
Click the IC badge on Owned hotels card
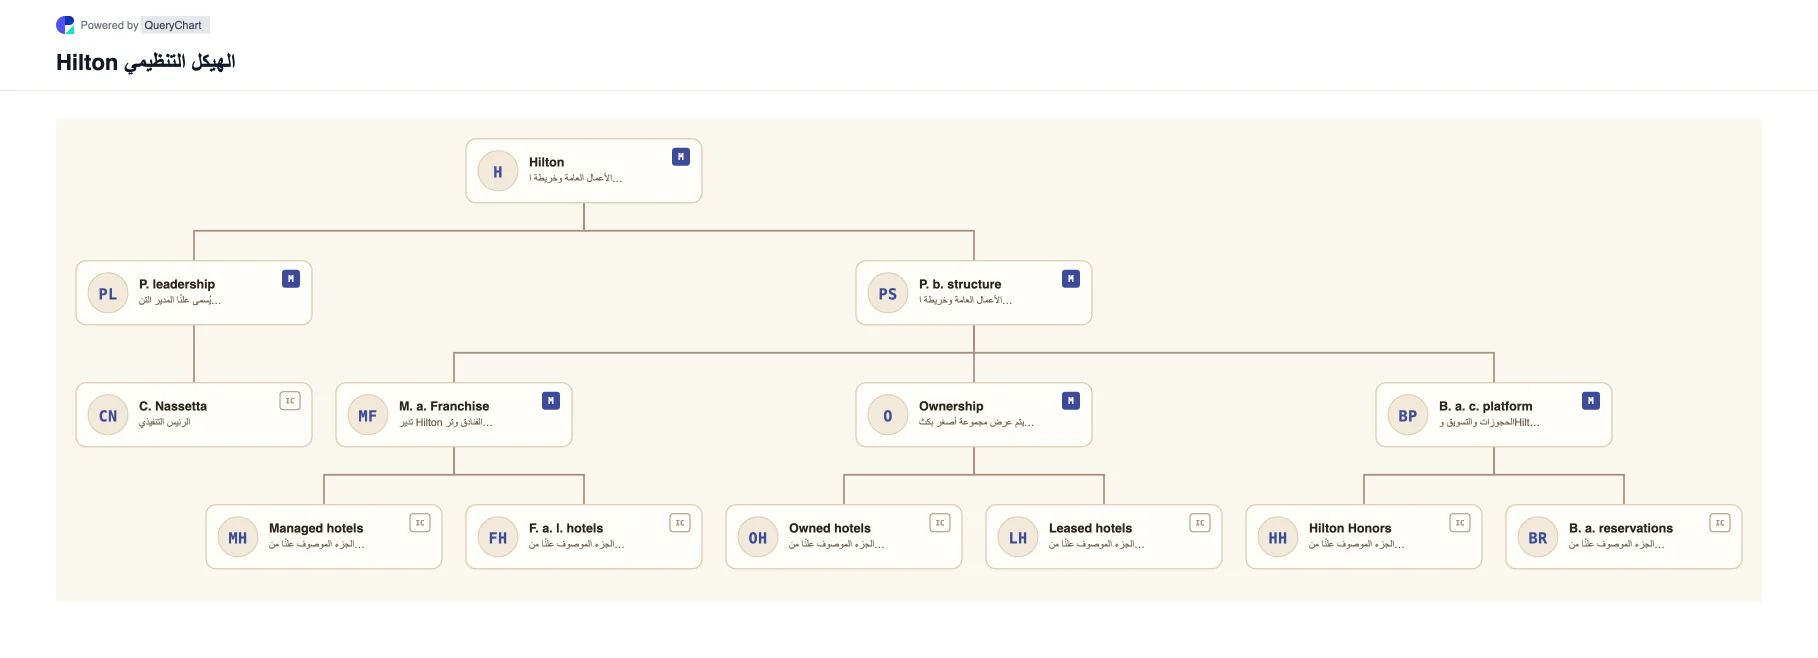(x=940, y=523)
